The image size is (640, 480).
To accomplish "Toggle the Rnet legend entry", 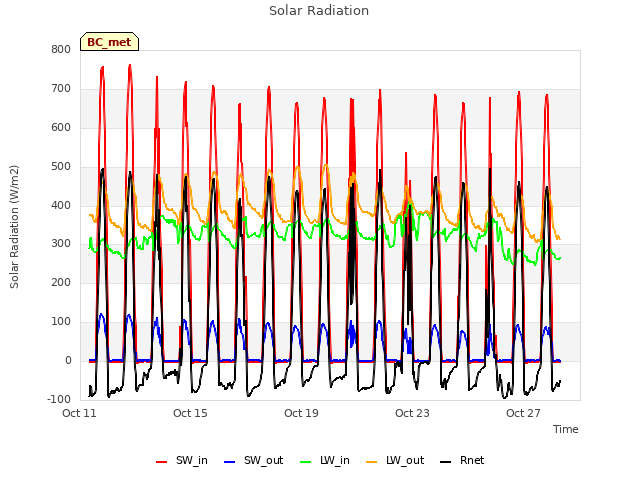I will click(462, 460).
